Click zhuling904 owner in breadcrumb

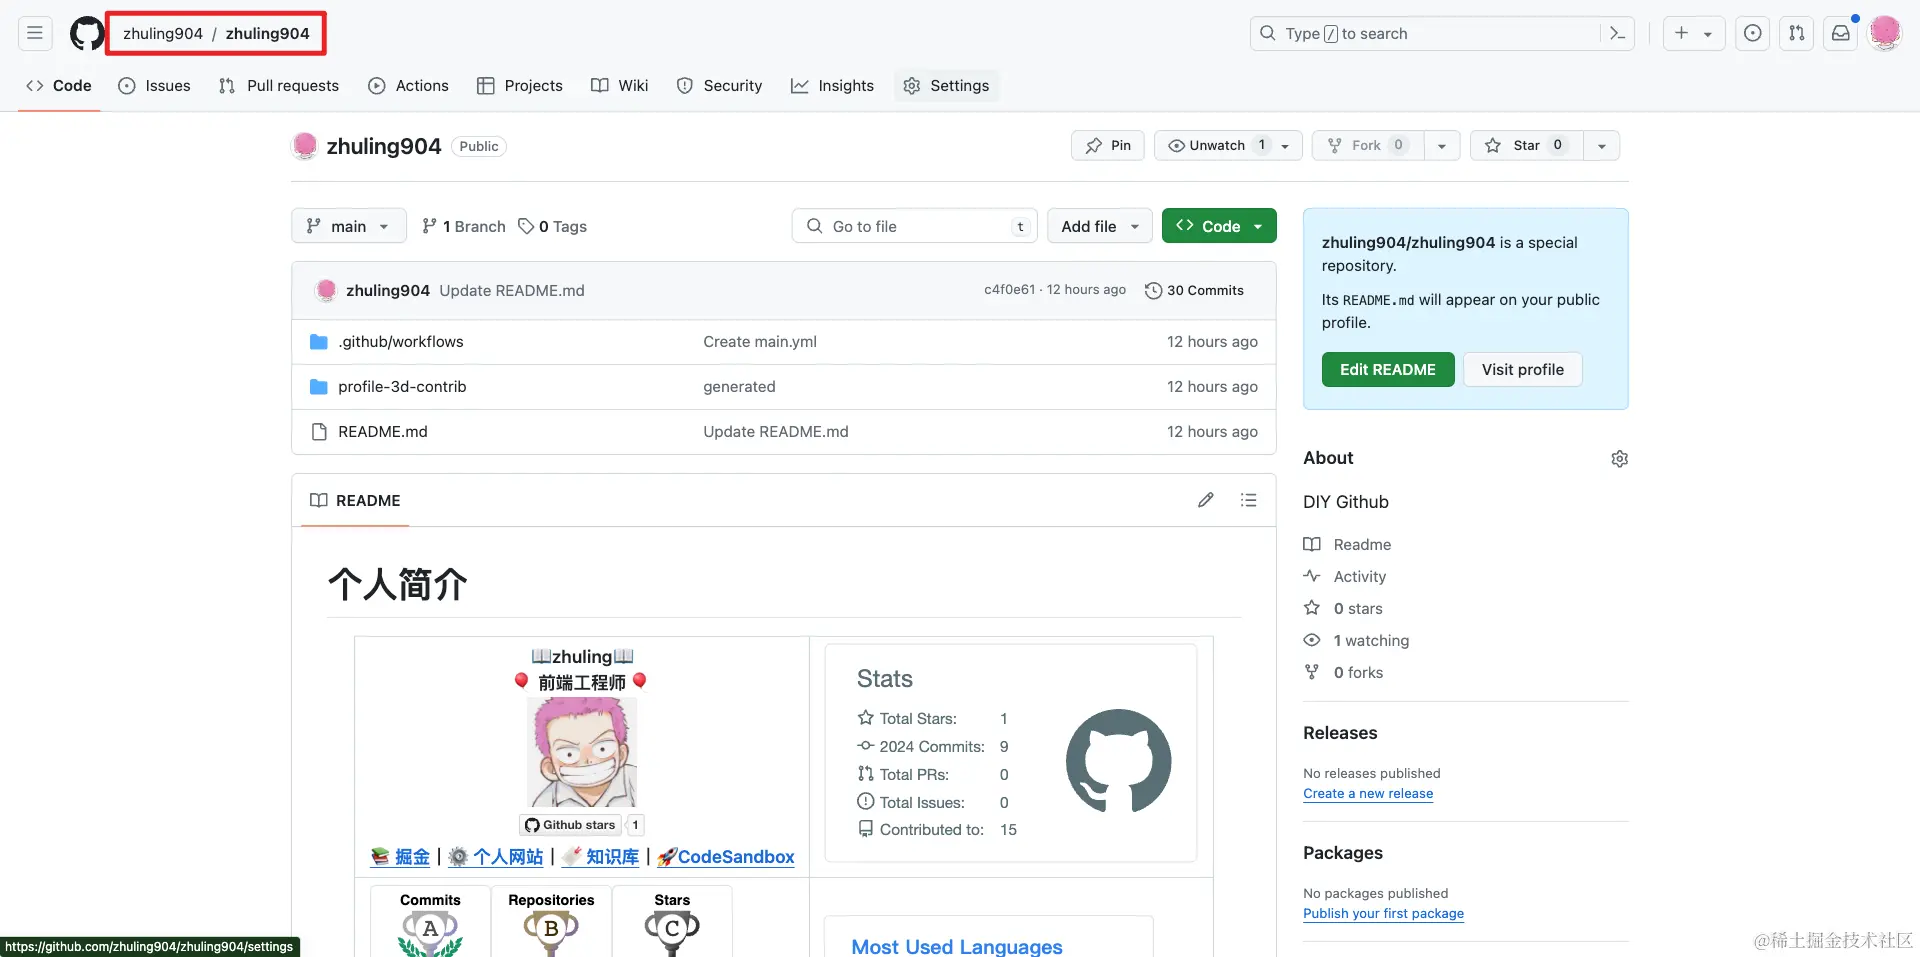coord(163,33)
